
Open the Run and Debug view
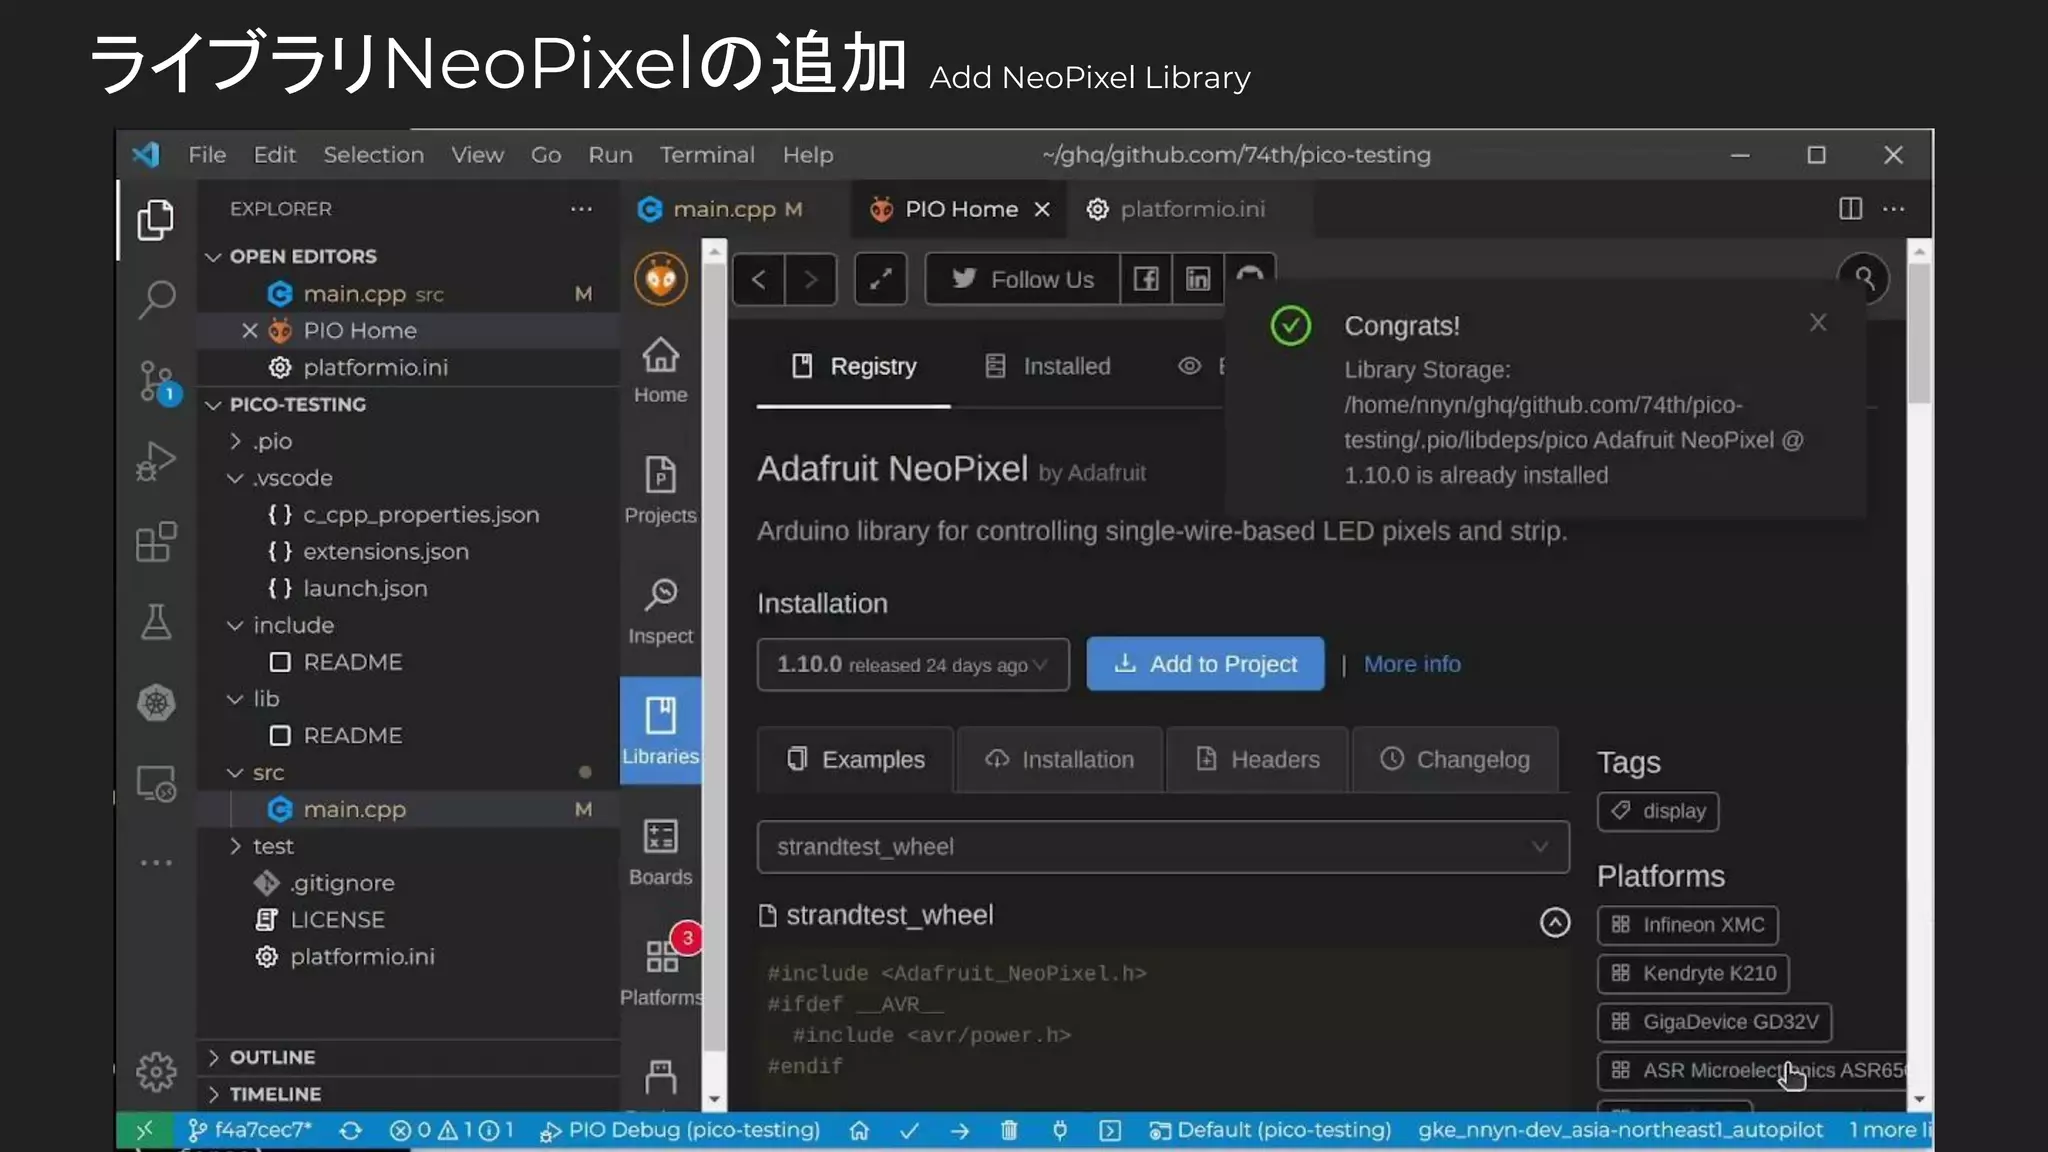tap(155, 461)
